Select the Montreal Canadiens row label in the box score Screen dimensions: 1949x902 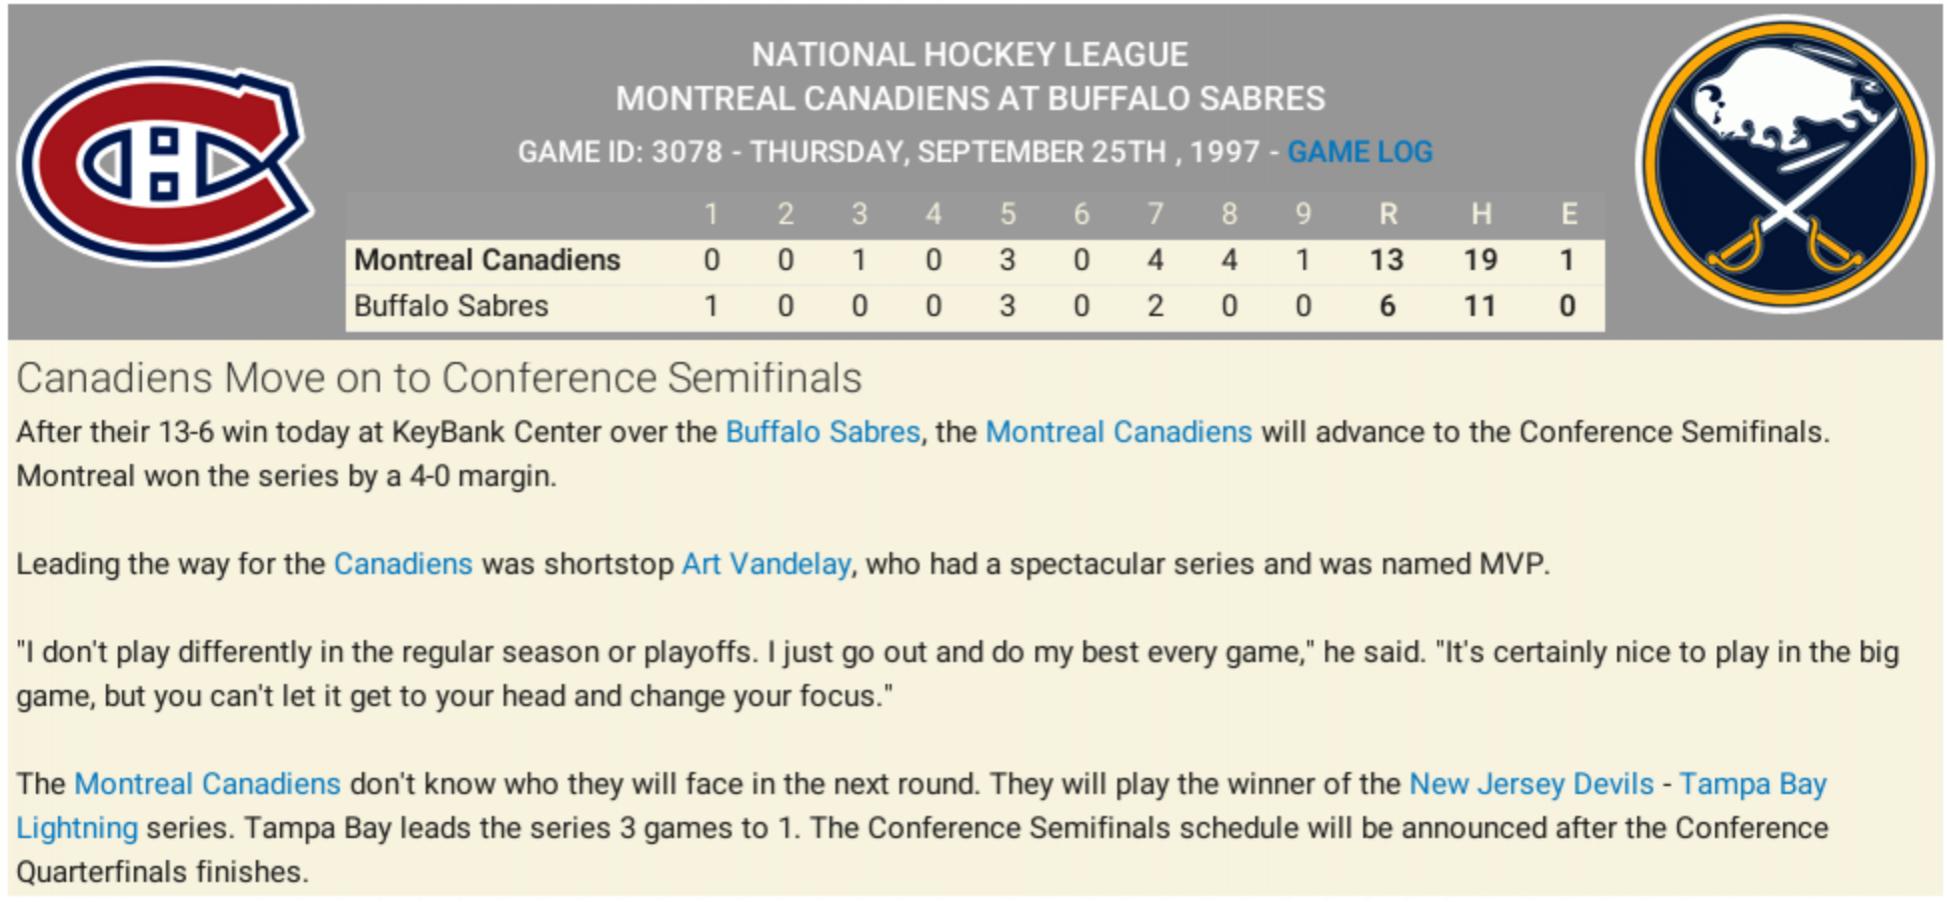[x=487, y=260]
